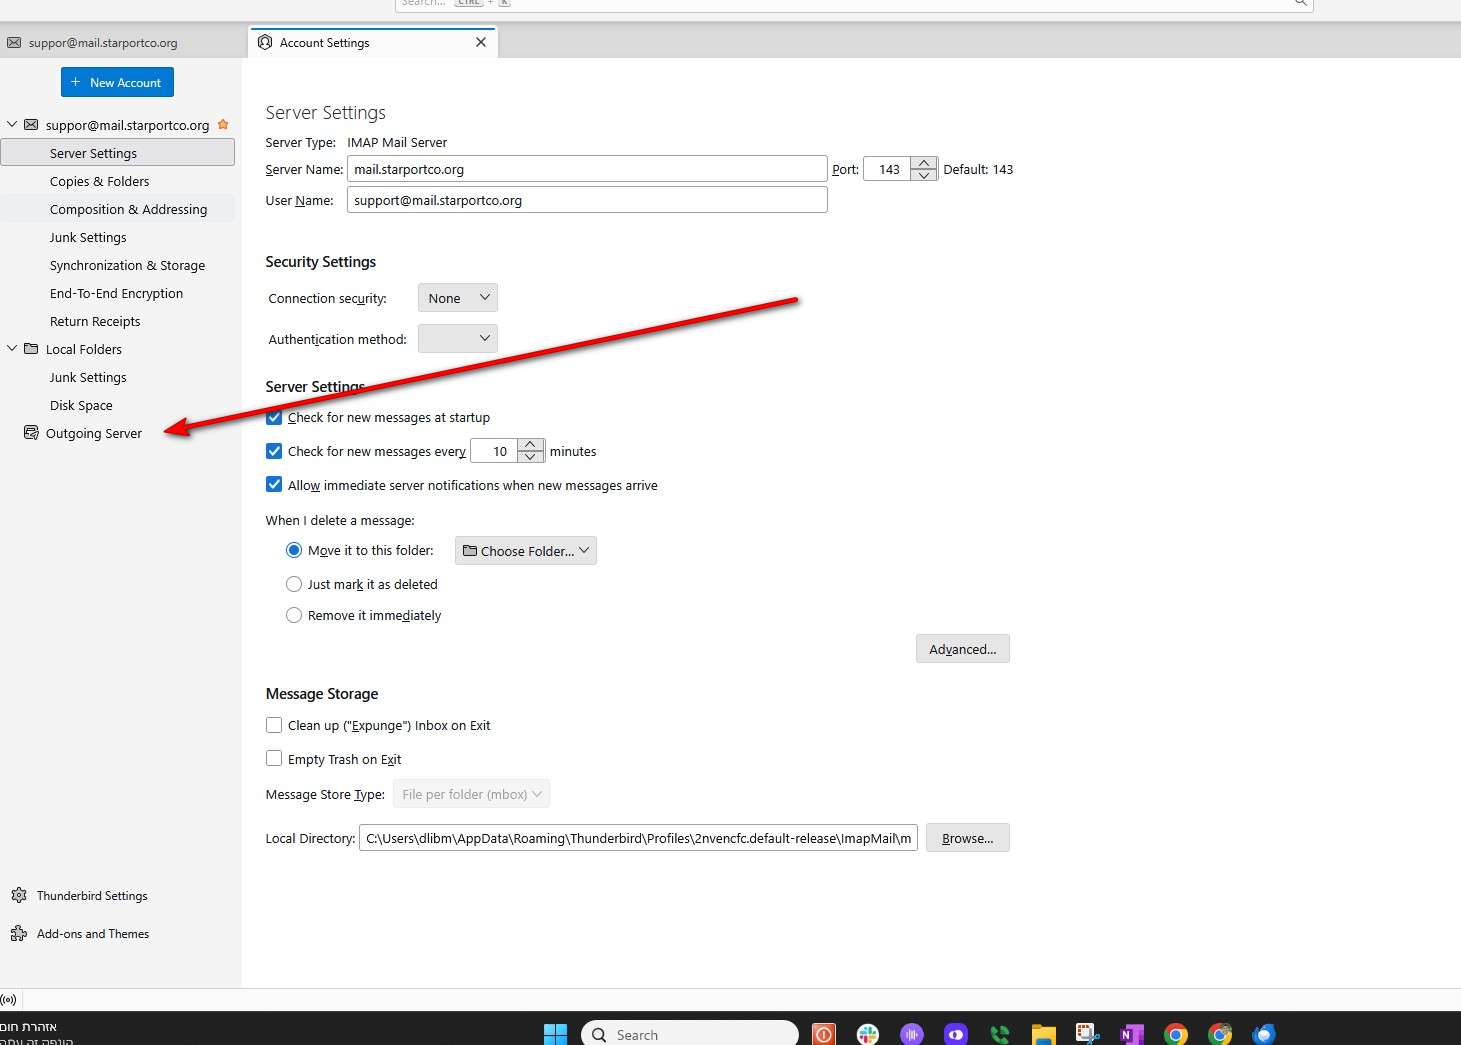
Task: Click the mail account envelope icon in tree
Action: (x=31, y=125)
